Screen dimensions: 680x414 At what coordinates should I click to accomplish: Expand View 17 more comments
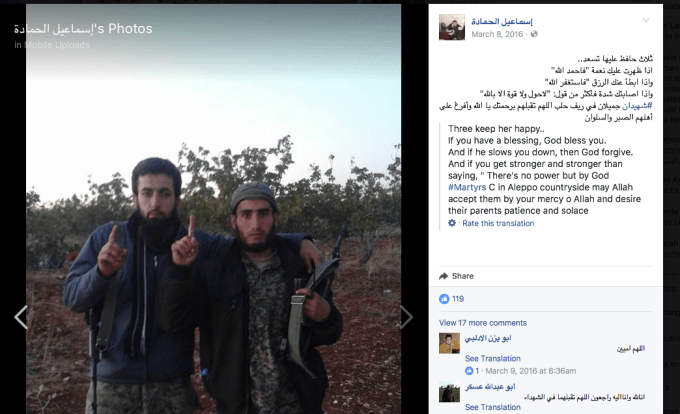point(483,323)
